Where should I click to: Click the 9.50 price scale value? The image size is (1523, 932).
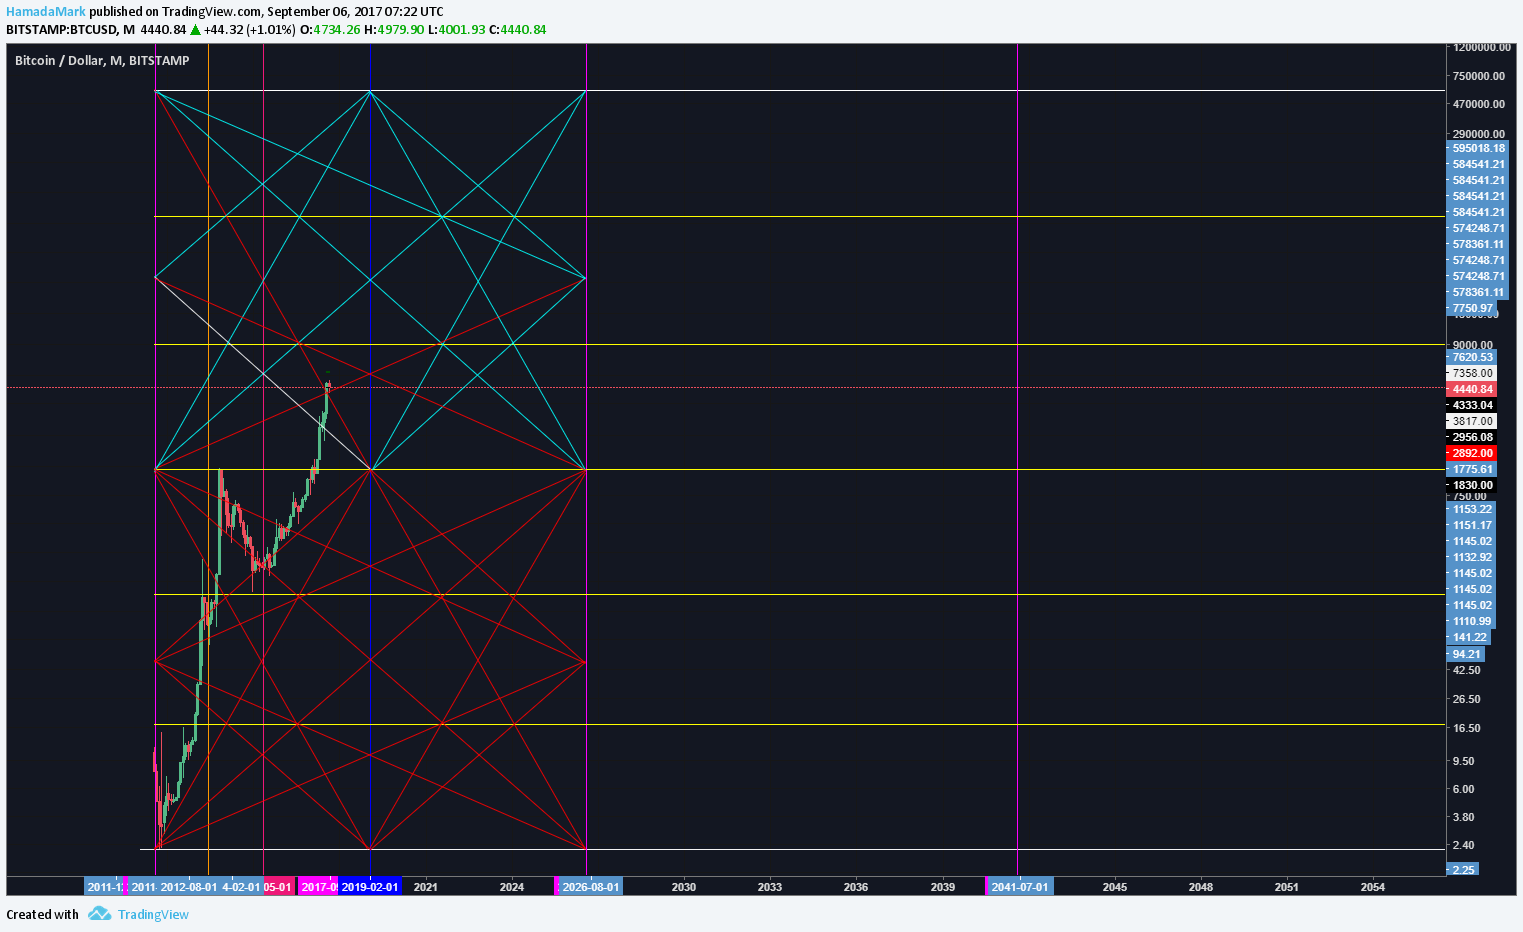1464,761
